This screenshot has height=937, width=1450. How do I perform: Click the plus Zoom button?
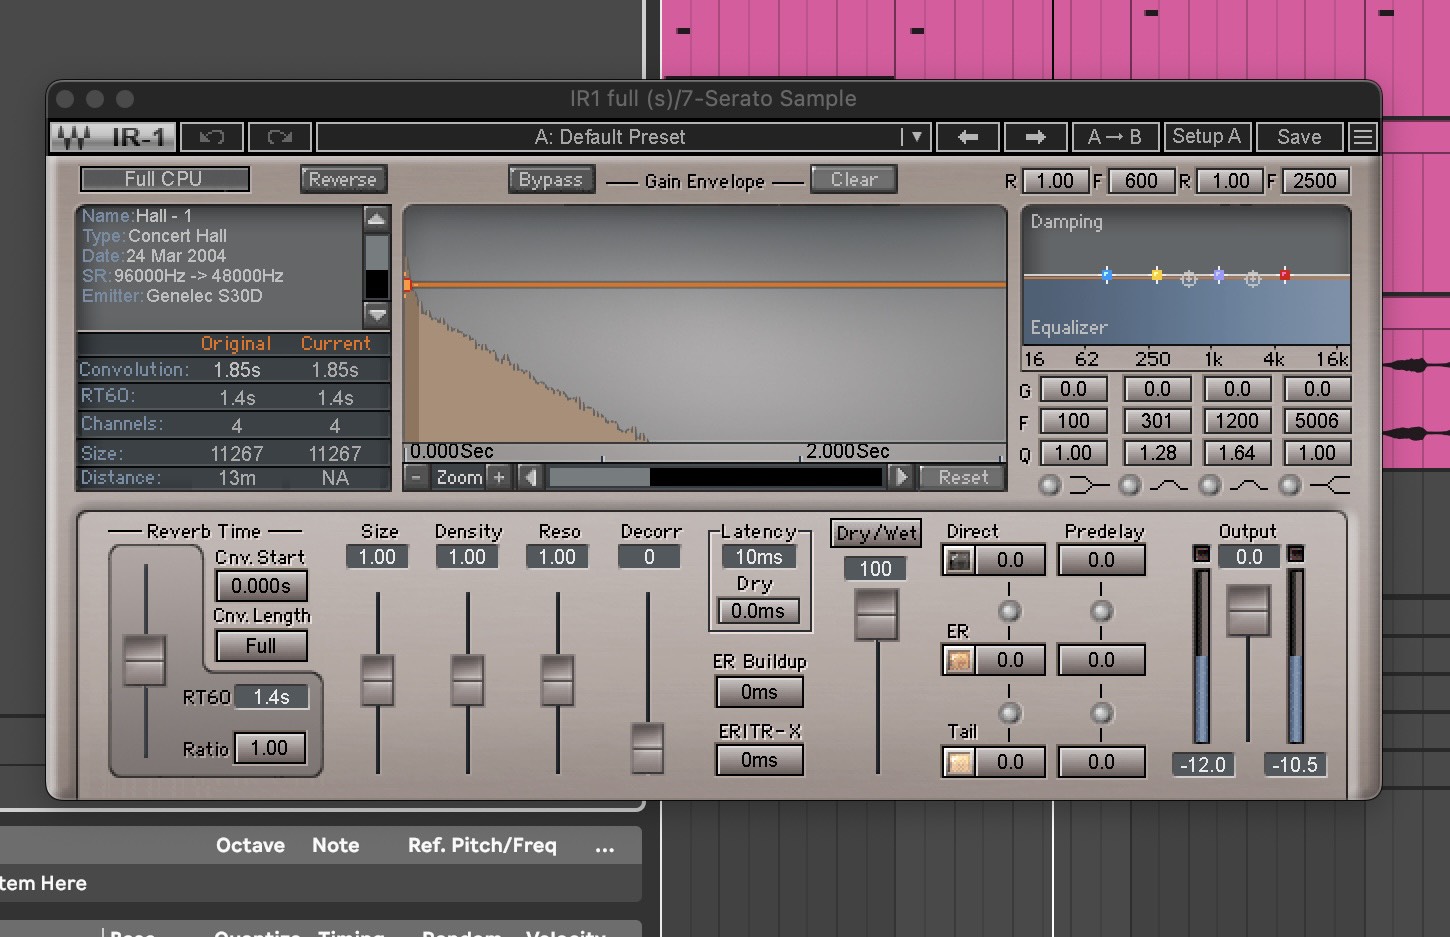(499, 477)
